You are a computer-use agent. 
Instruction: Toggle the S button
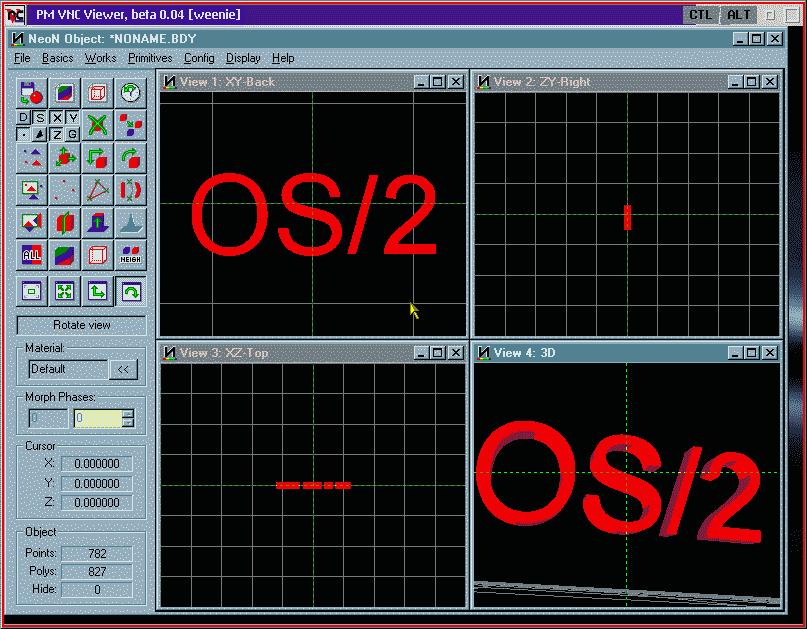(40, 118)
